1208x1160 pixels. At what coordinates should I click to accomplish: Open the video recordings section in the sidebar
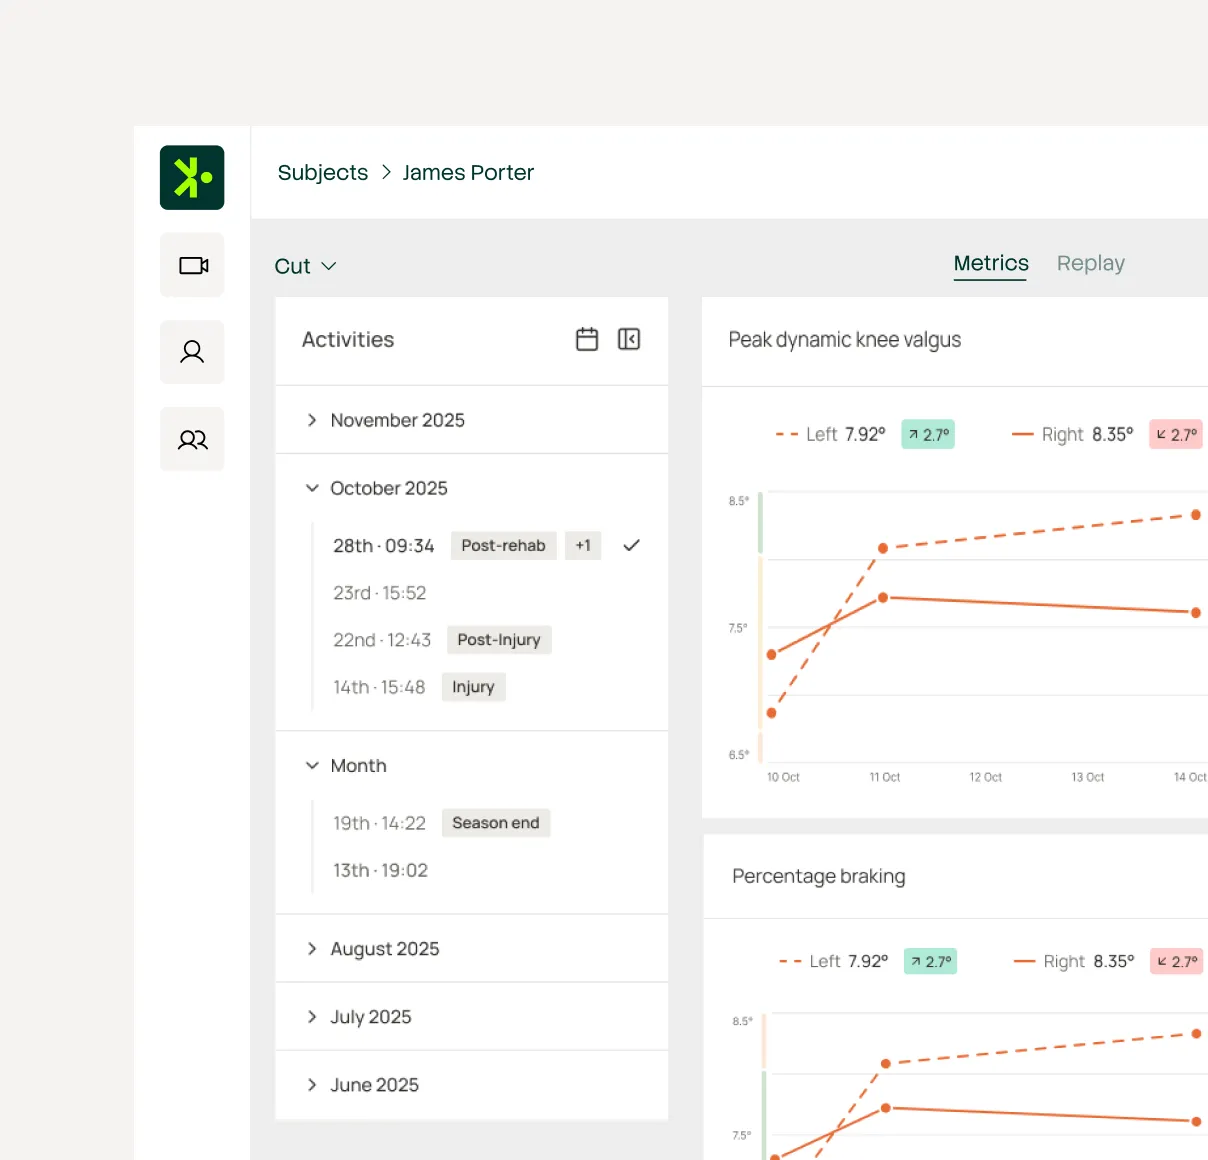tap(192, 264)
